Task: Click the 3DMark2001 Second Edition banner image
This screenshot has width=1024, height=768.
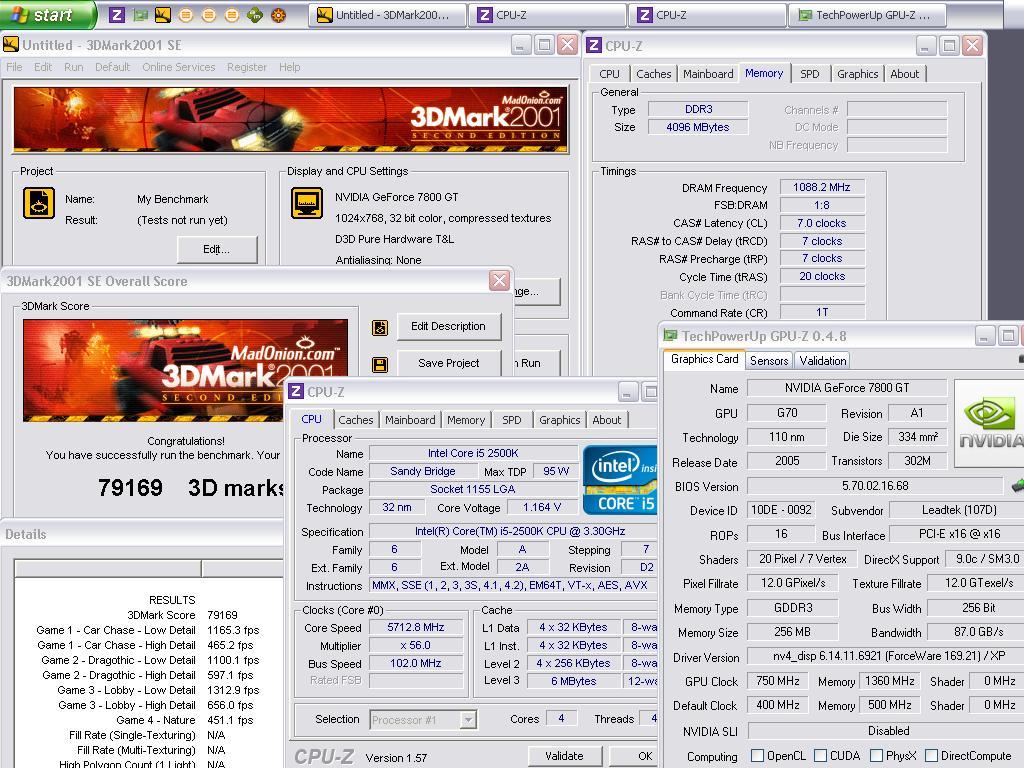Action: [x=290, y=120]
